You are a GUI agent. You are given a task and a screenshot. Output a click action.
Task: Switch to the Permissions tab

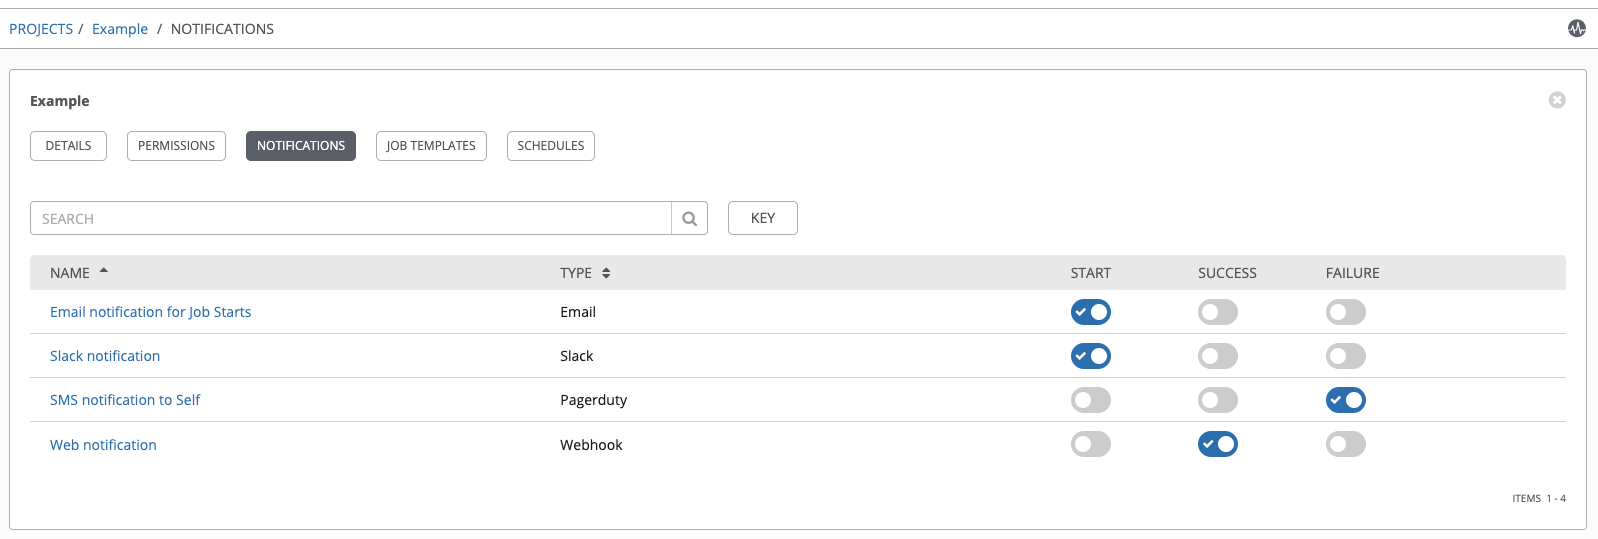(176, 146)
